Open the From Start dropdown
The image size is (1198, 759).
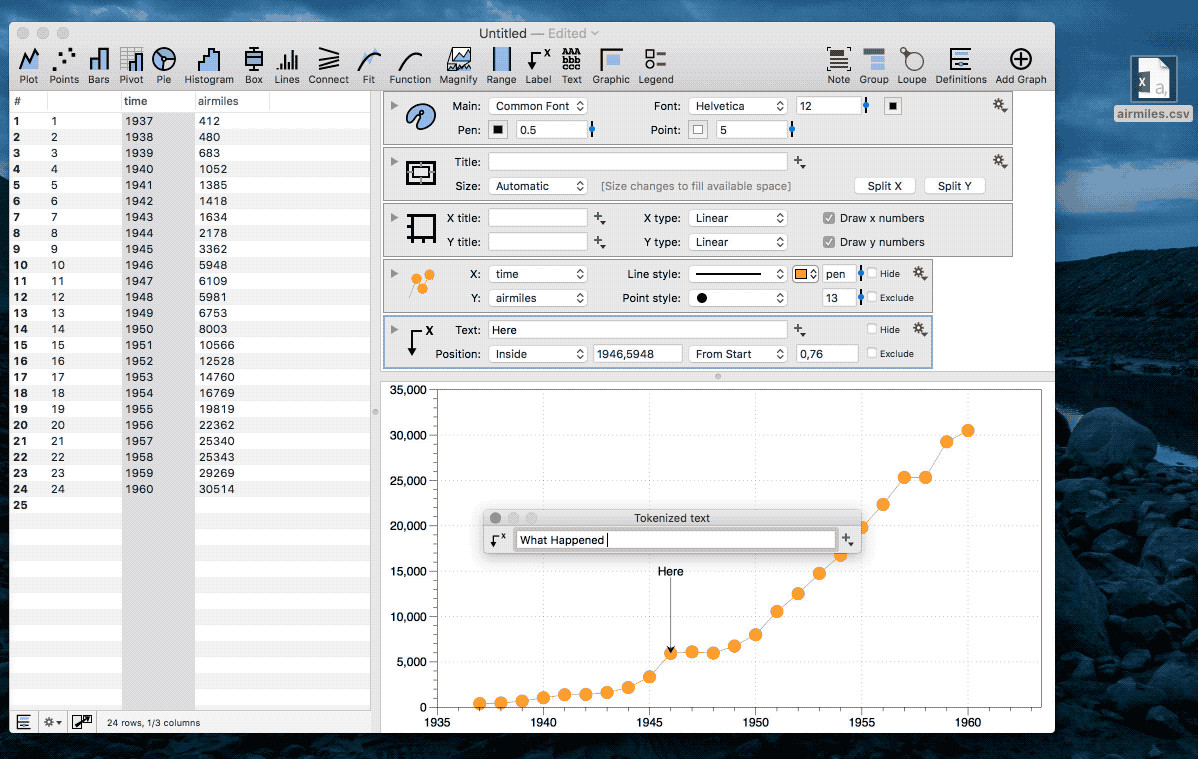pos(738,354)
